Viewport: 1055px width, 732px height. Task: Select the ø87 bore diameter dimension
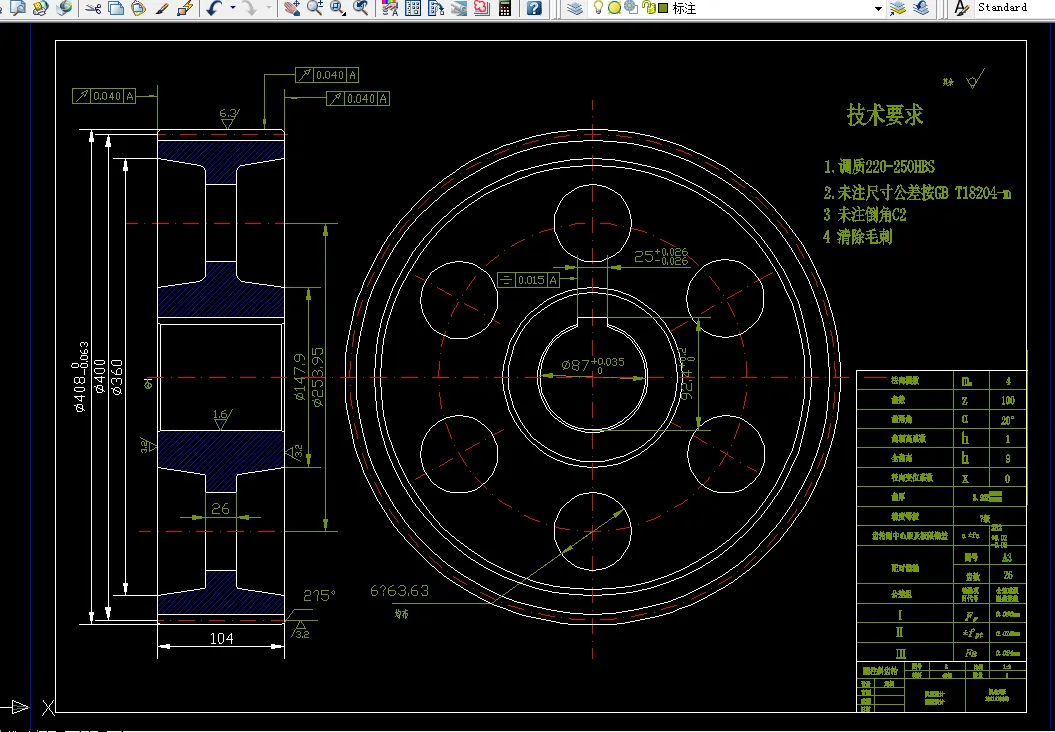pyautogui.click(x=593, y=364)
